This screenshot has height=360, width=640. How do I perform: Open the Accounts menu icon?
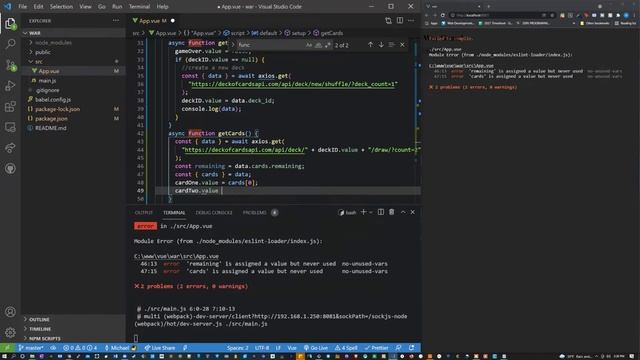click(10, 312)
